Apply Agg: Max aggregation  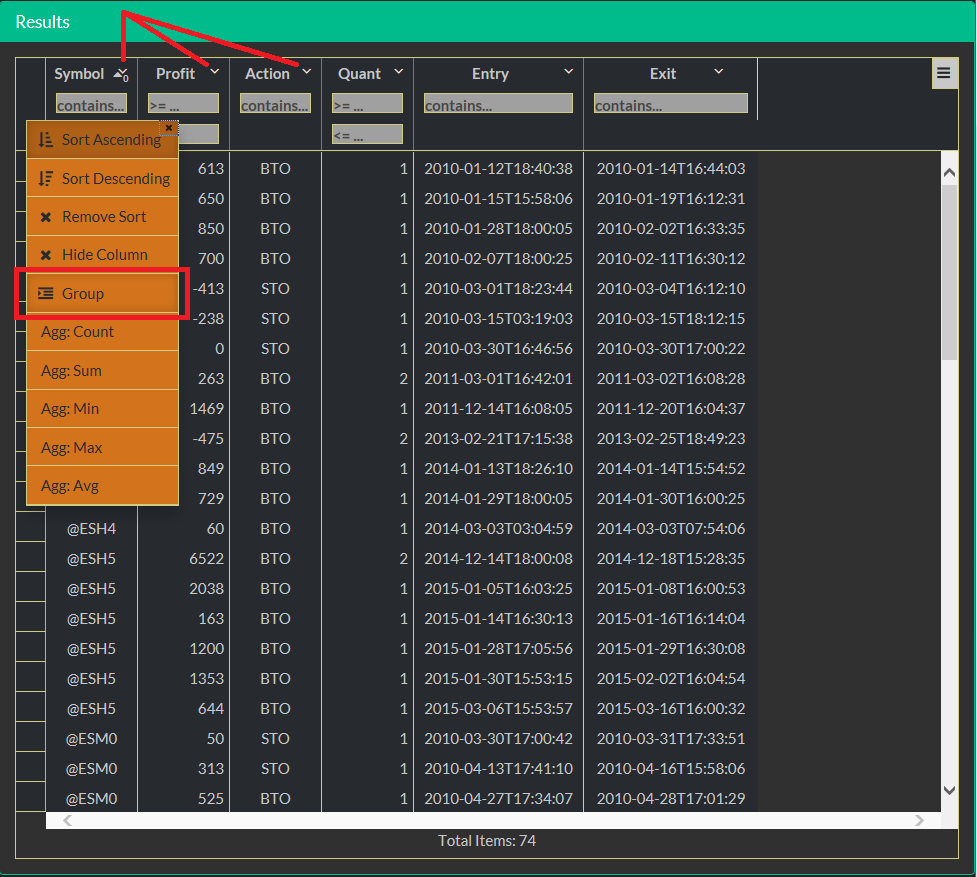click(103, 447)
